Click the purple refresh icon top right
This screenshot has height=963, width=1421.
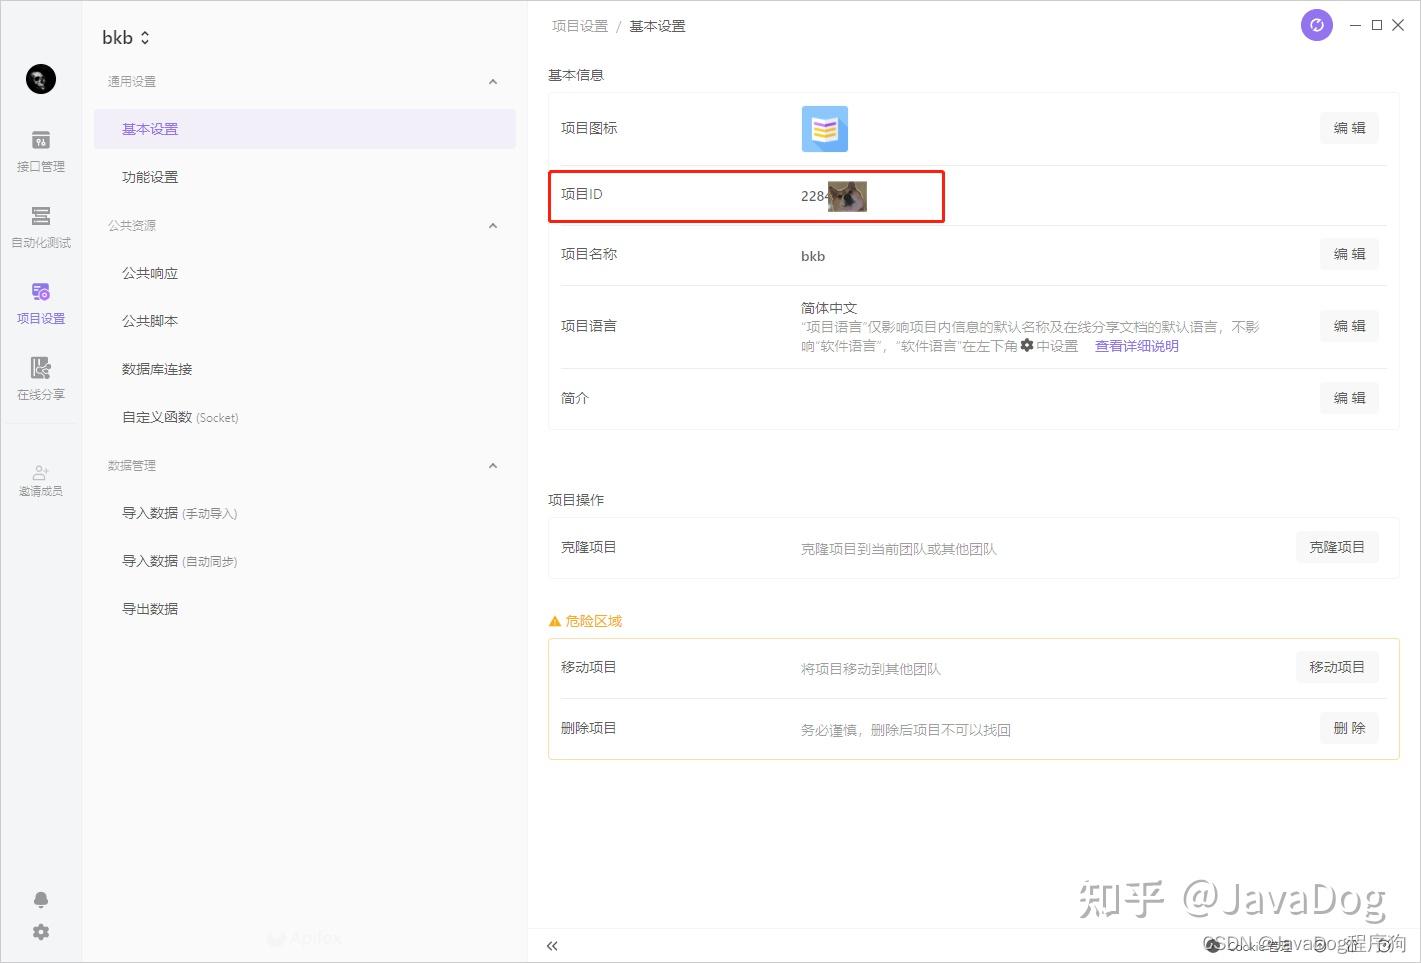pyautogui.click(x=1316, y=25)
